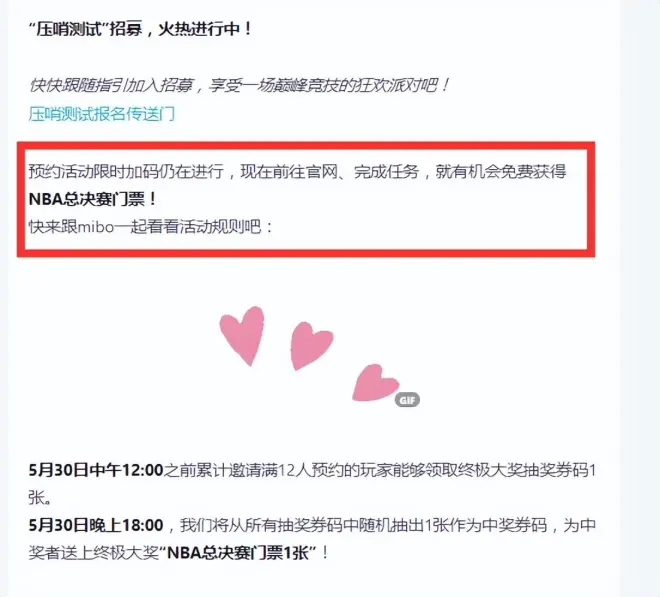Click the leftmost pink heart
This screenshot has height=597, width=660.
pos(242,336)
